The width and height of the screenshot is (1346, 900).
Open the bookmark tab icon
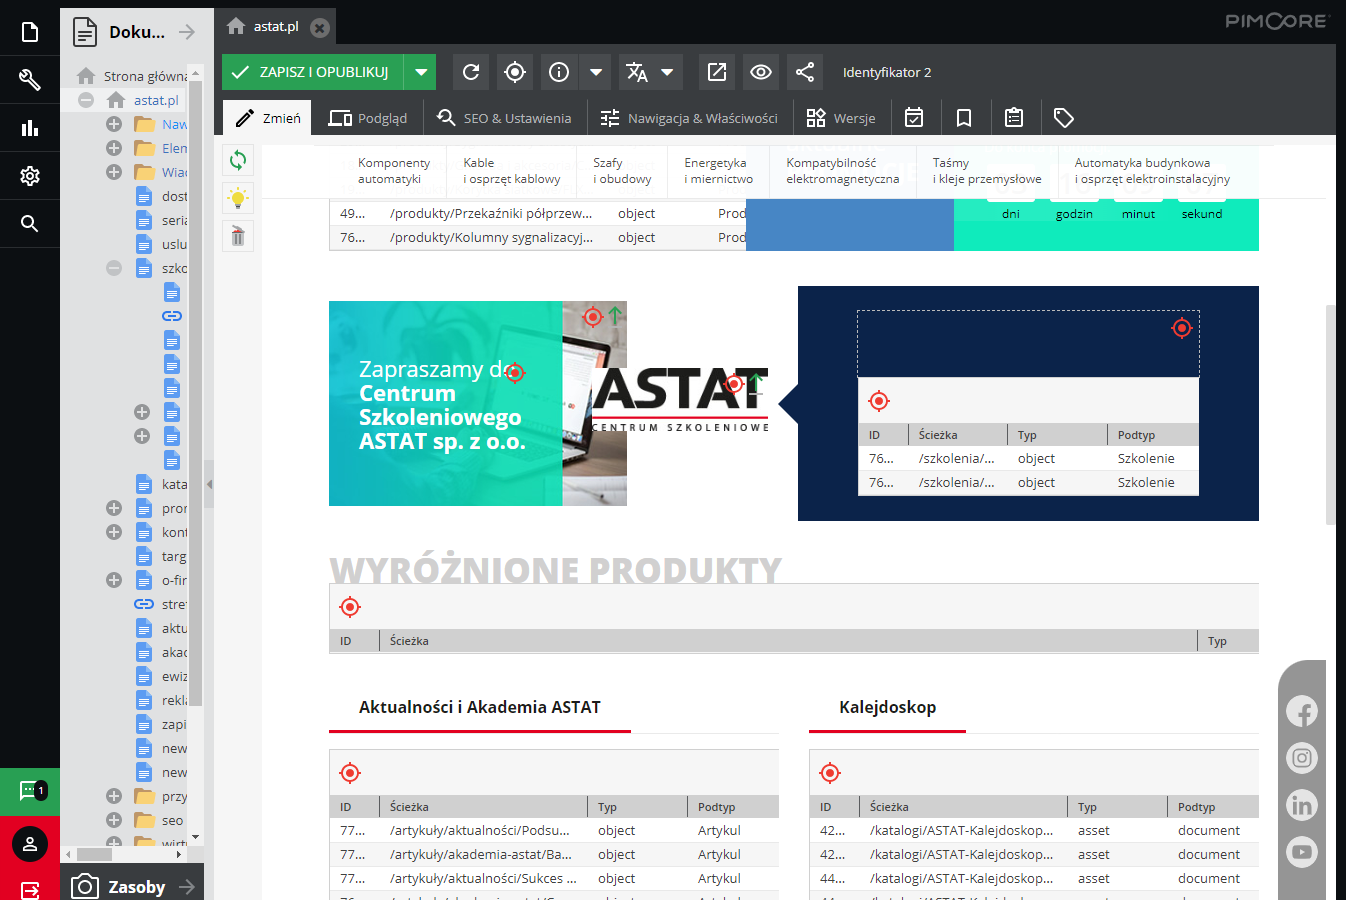pos(964,118)
